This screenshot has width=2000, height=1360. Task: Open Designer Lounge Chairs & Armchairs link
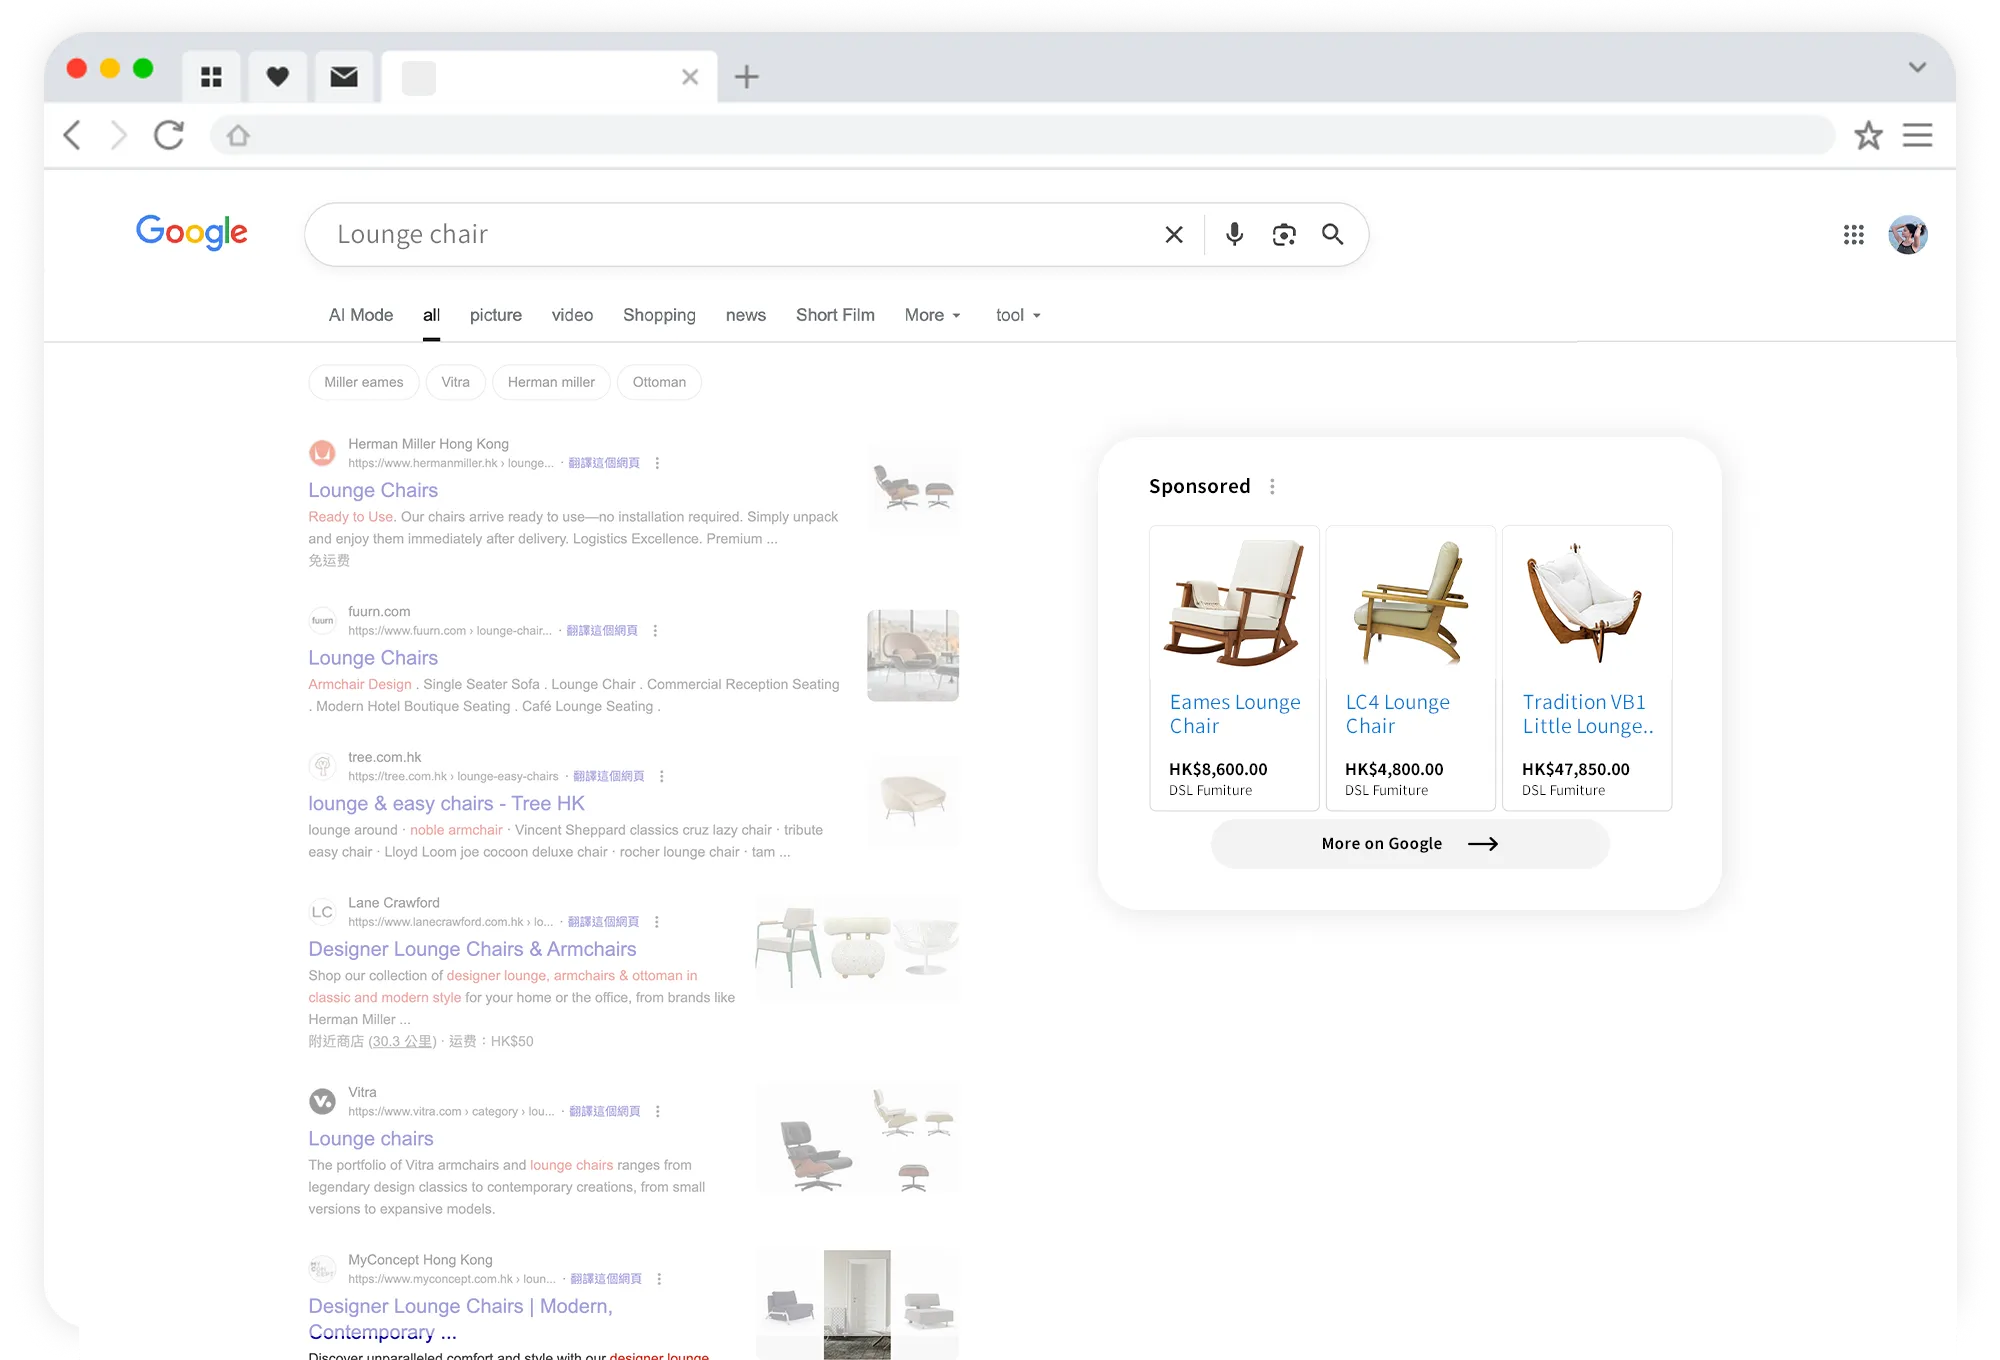click(472, 949)
